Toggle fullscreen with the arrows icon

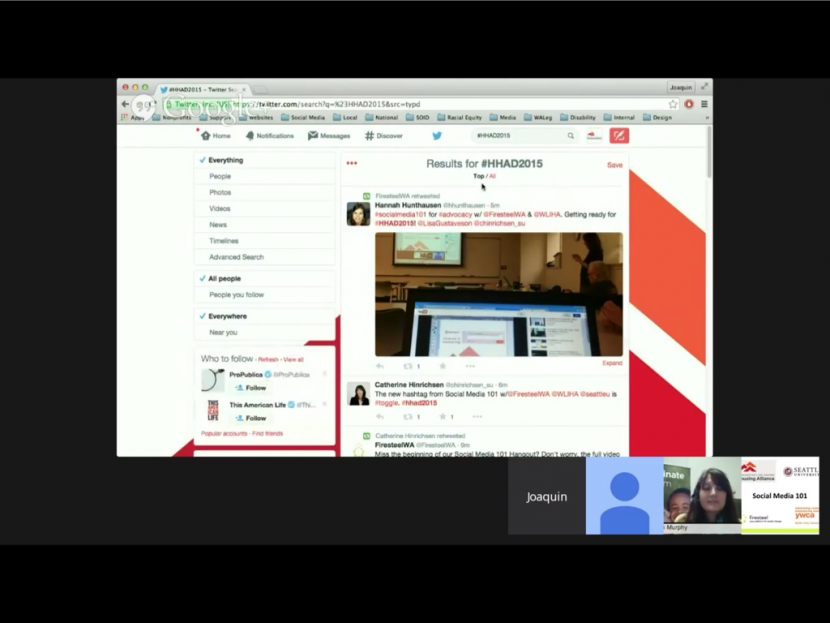point(704,87)
